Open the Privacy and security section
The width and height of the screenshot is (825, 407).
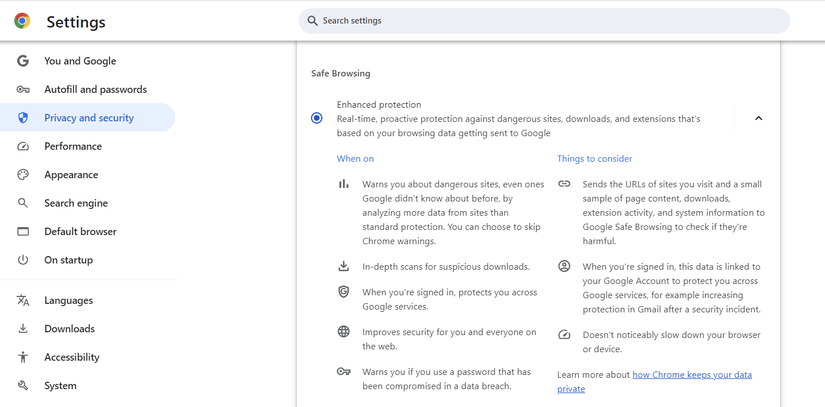point(89,118)
